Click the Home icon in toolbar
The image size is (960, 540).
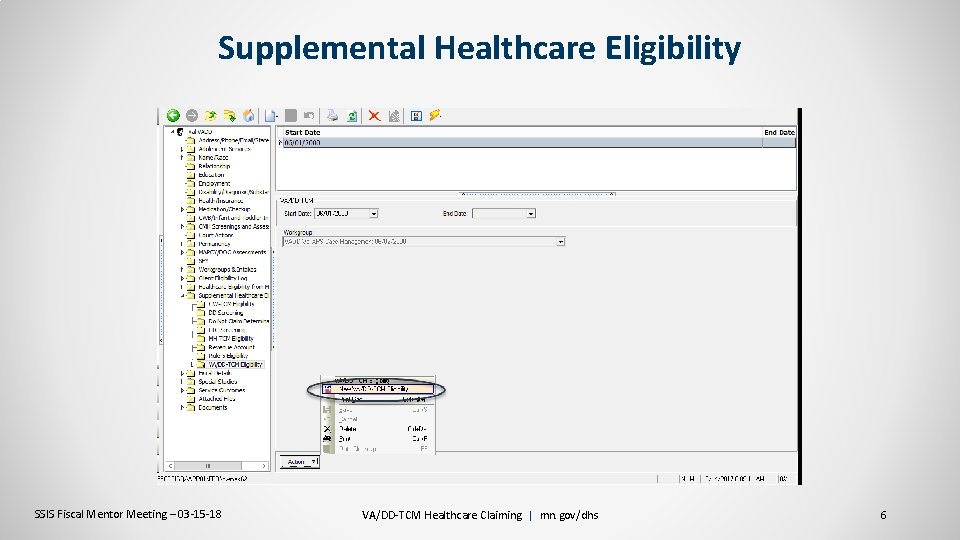(x=249, y=115)
